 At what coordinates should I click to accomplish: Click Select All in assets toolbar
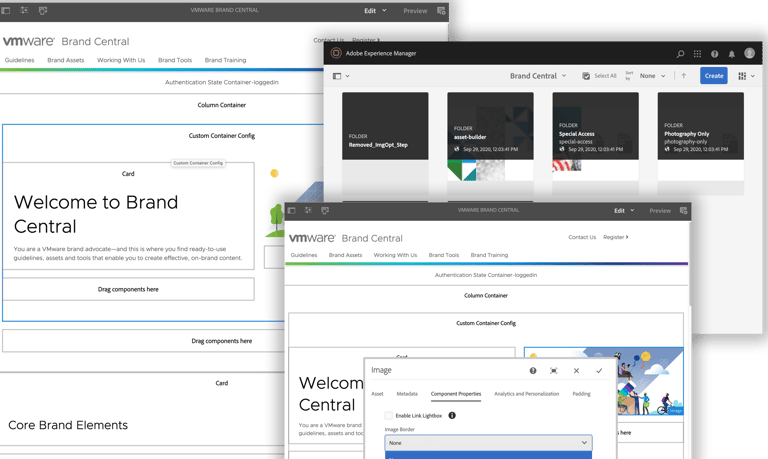click(600, 76)
